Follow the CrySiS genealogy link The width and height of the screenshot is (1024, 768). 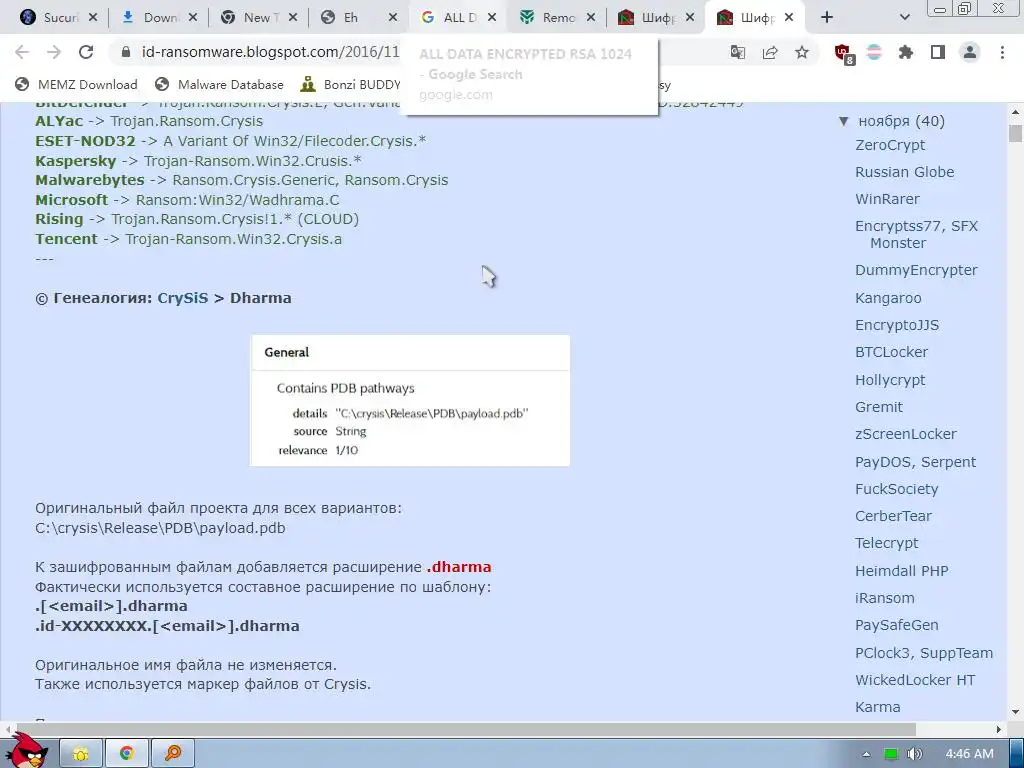183,298
